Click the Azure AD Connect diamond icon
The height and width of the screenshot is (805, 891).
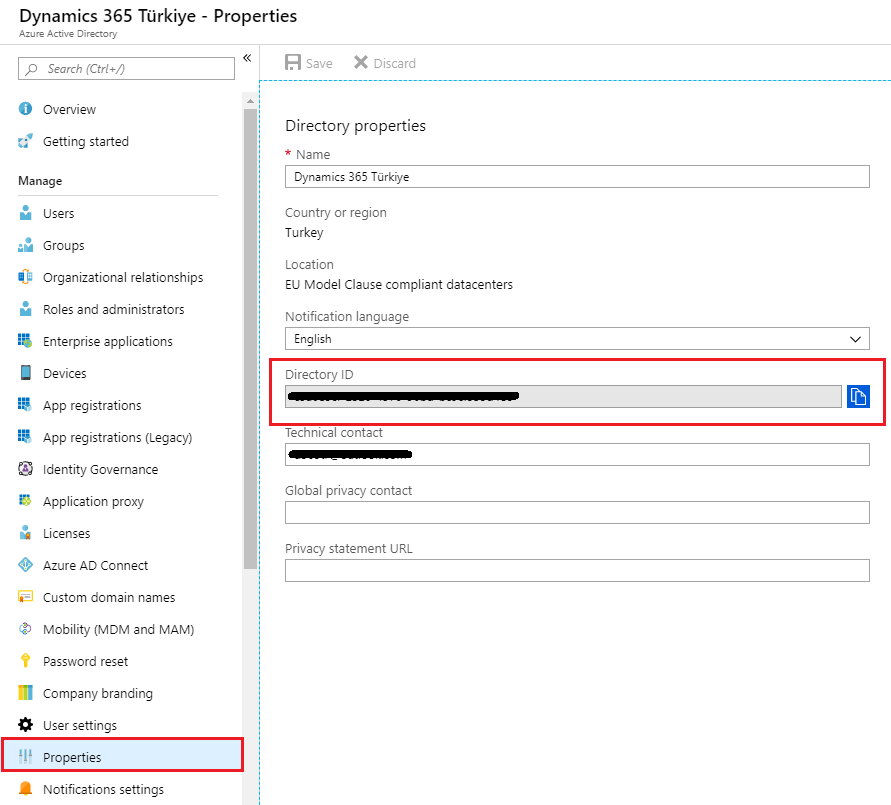(26, 565)
